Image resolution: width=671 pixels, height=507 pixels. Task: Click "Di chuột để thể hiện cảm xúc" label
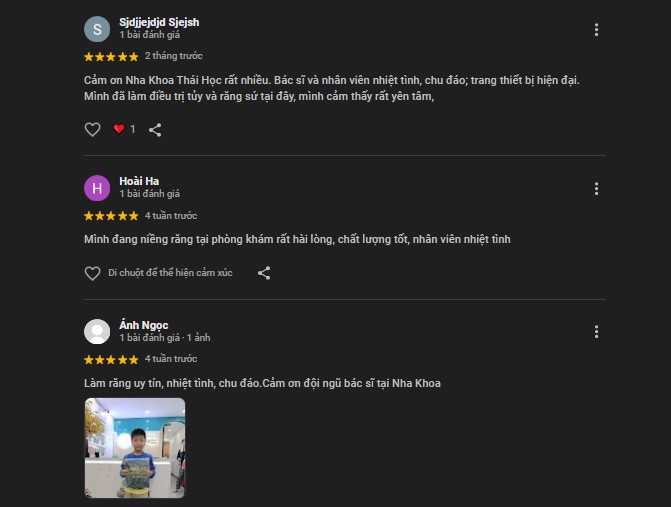click(x=170, y=273)
